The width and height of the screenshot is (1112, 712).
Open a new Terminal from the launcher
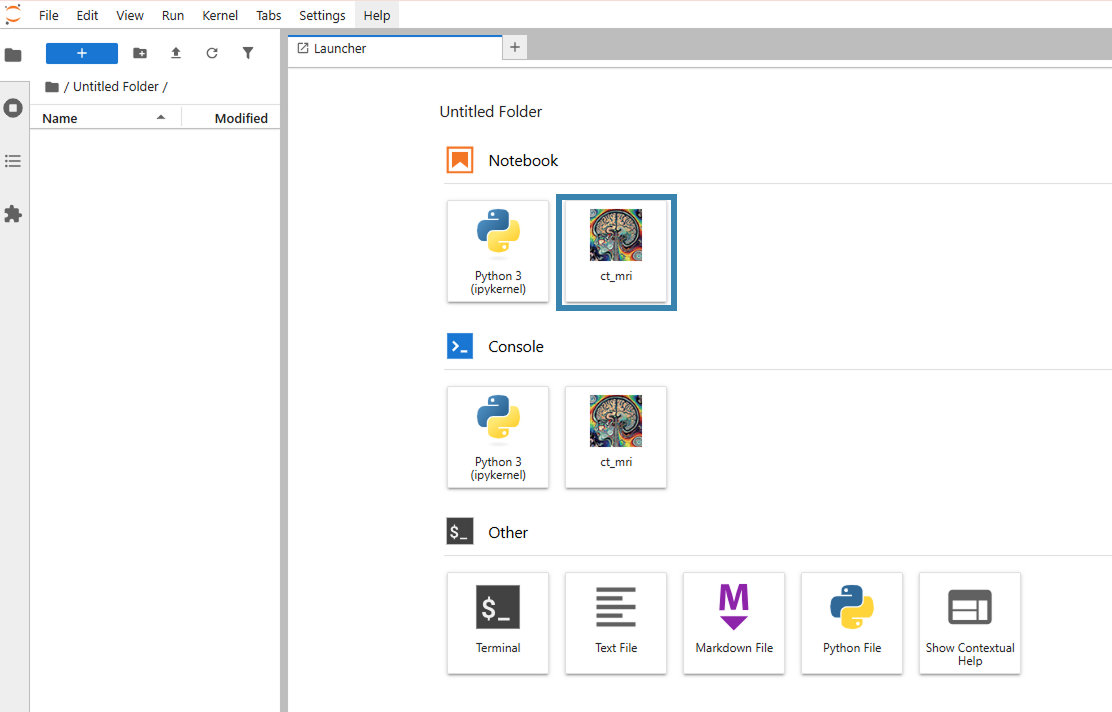[x=498, y=623]
